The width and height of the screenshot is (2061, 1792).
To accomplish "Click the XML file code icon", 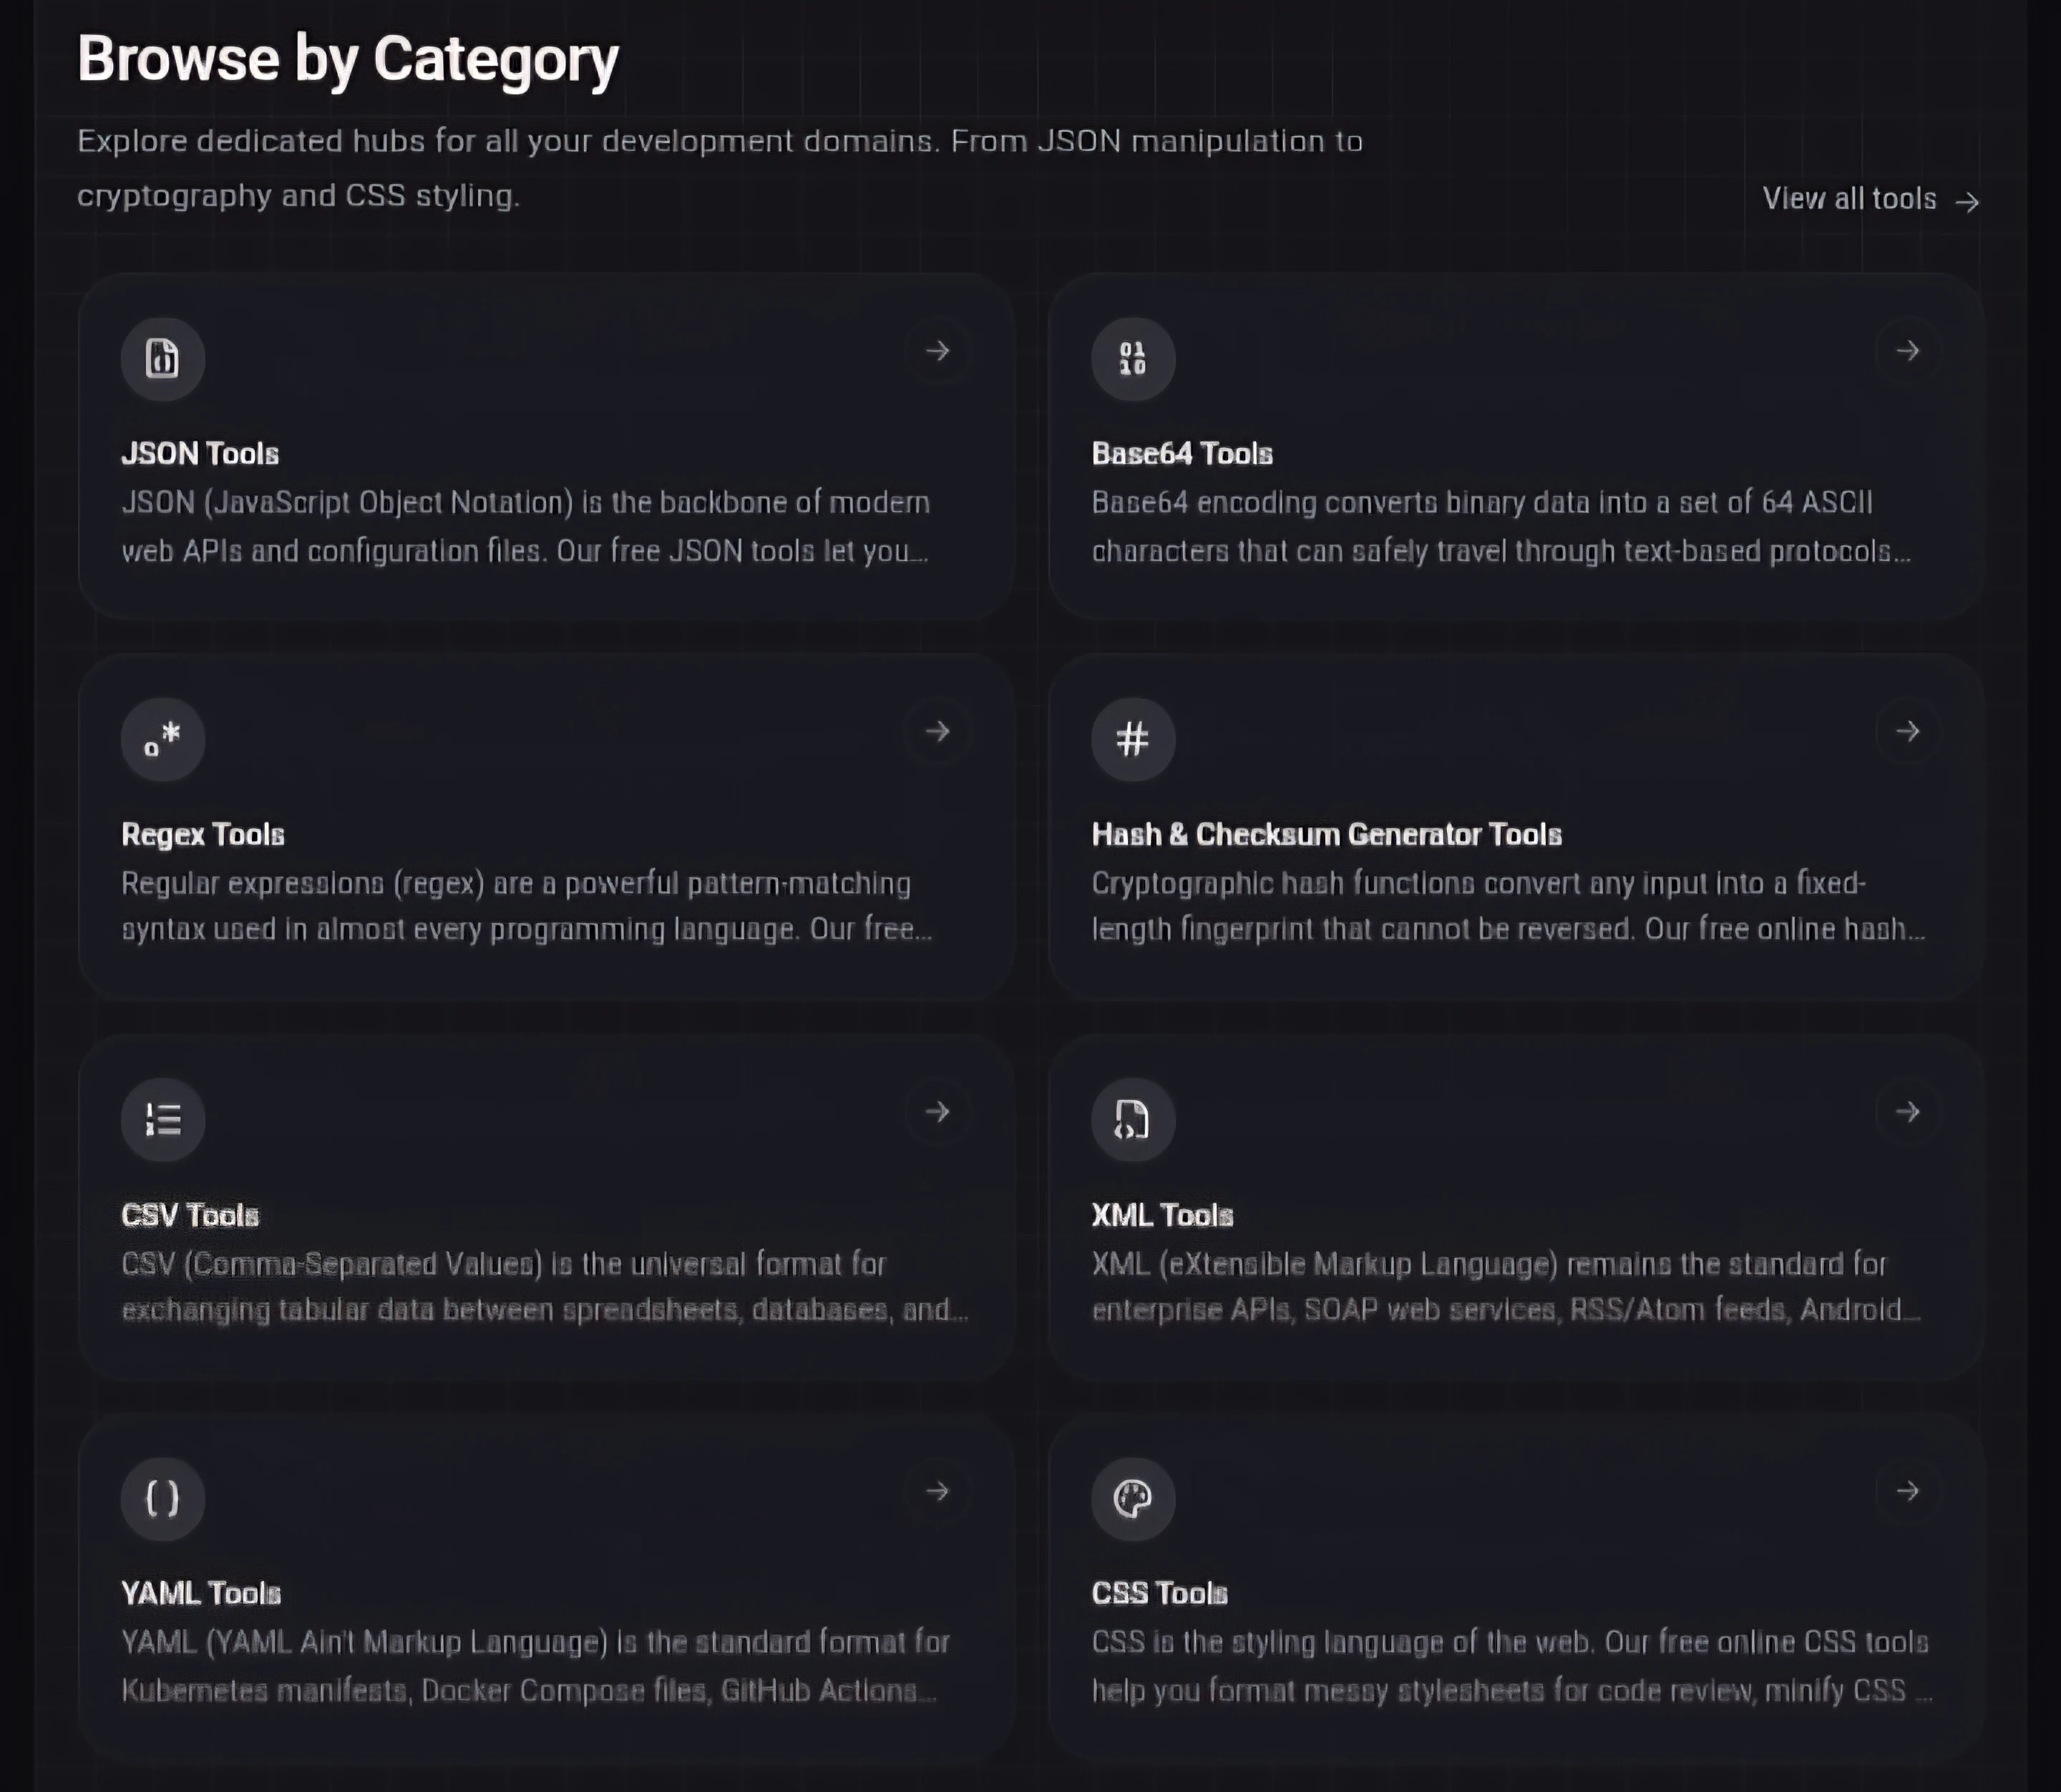I will [1133, 1120].
